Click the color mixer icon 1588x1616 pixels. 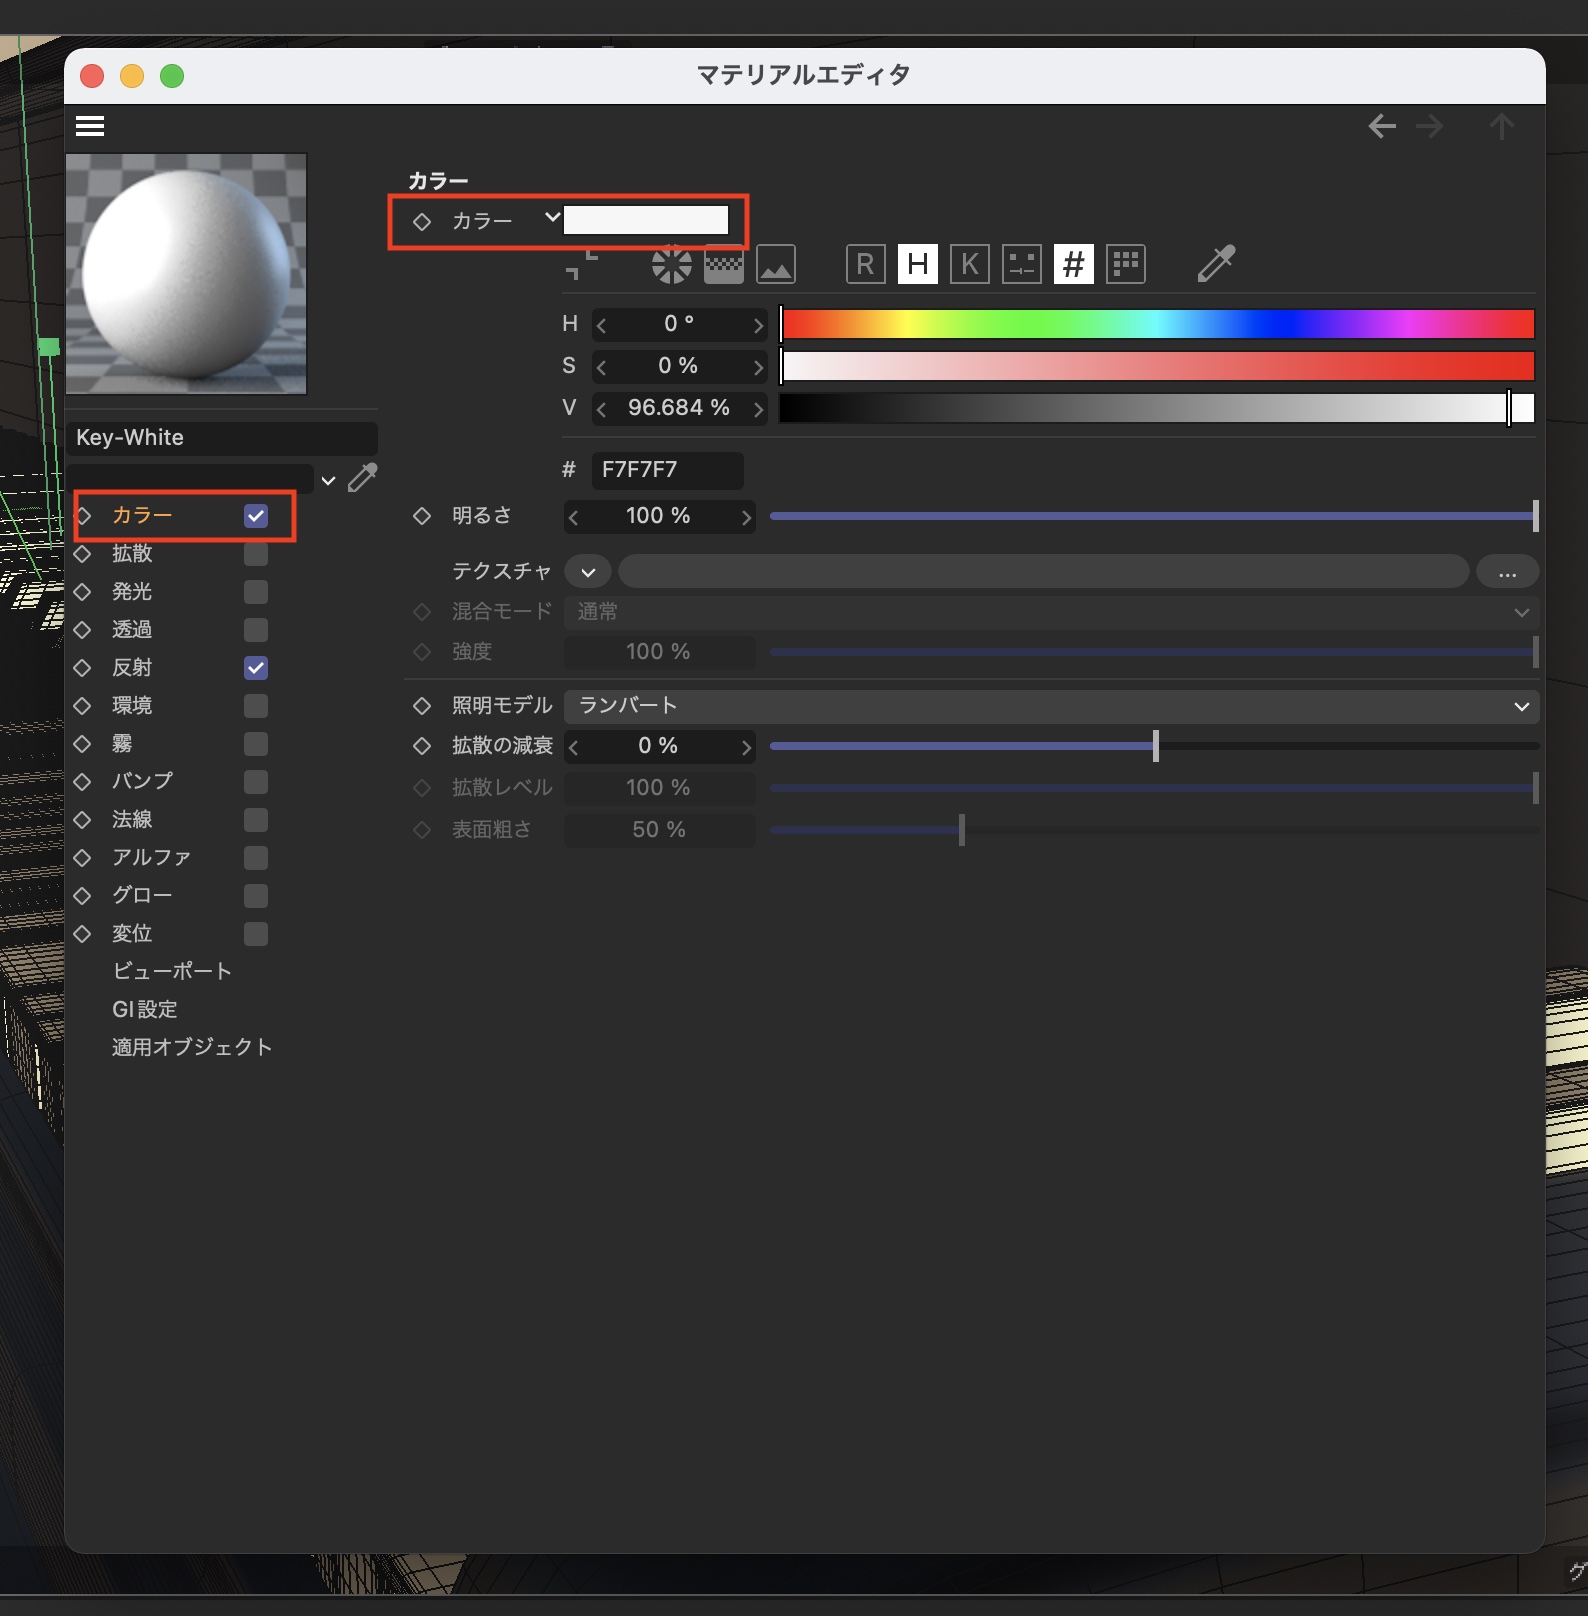tap(1021, 265)
